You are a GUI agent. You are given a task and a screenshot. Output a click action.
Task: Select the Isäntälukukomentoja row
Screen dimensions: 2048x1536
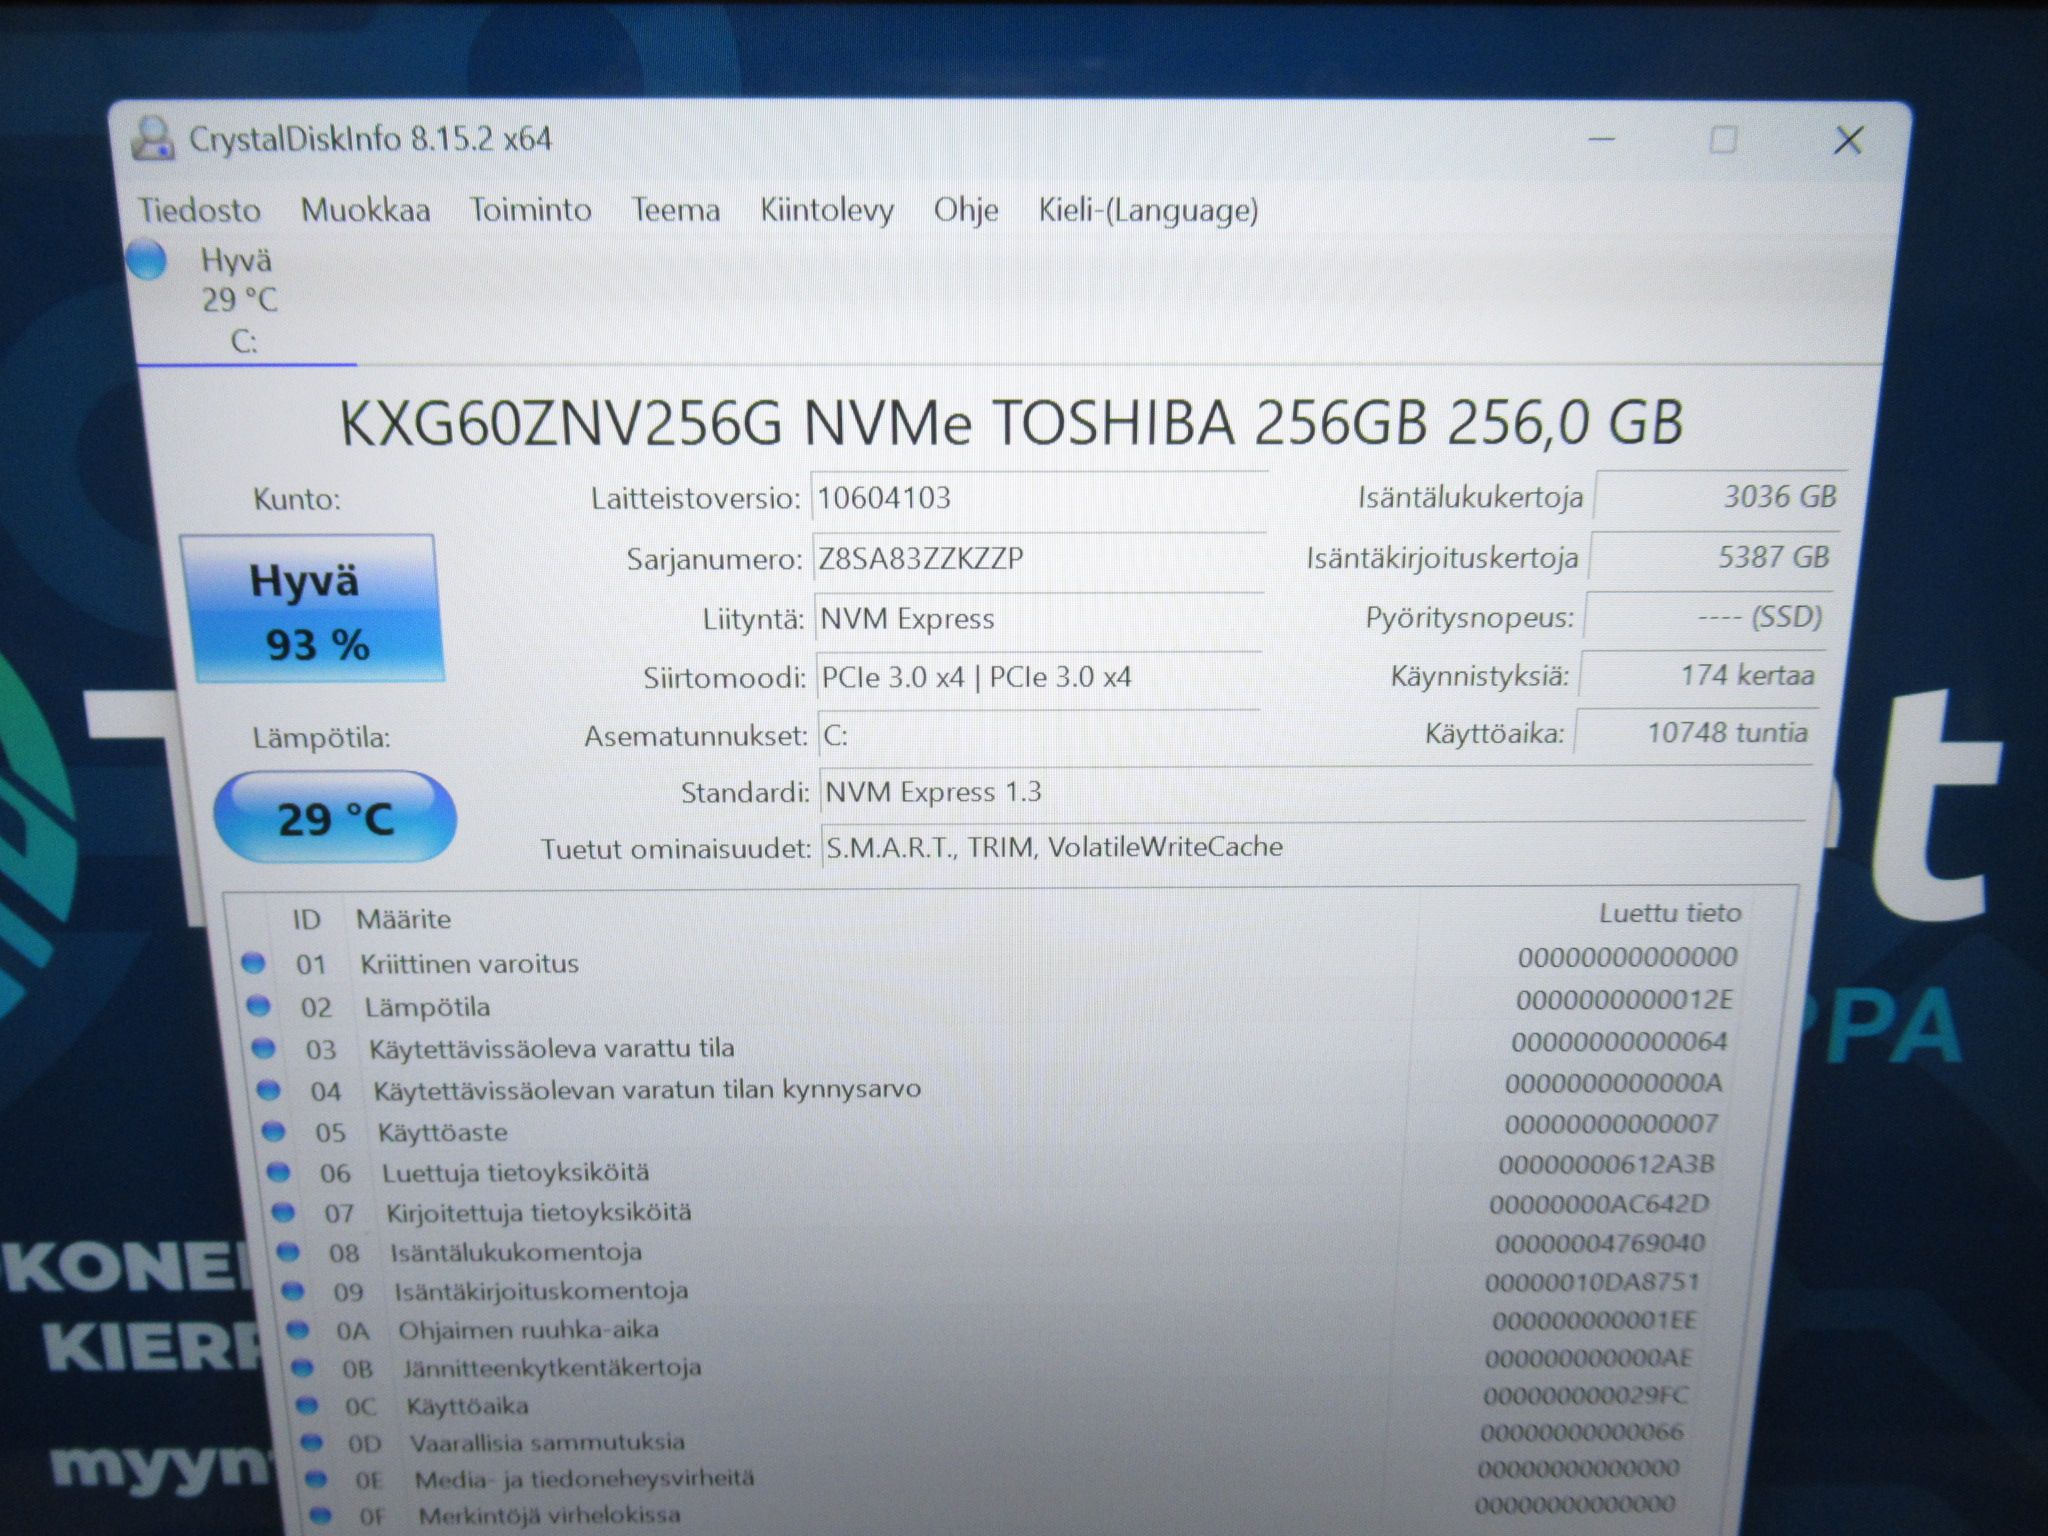coord(997,1248)
